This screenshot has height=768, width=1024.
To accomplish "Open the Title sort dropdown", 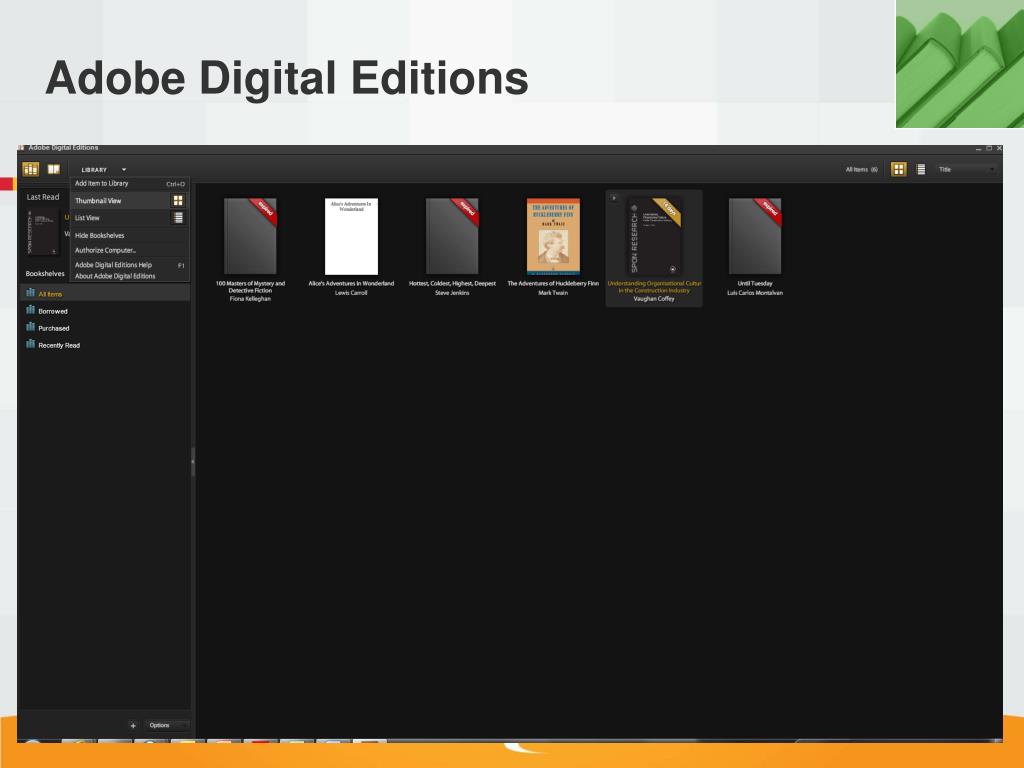I will [966, 169].
